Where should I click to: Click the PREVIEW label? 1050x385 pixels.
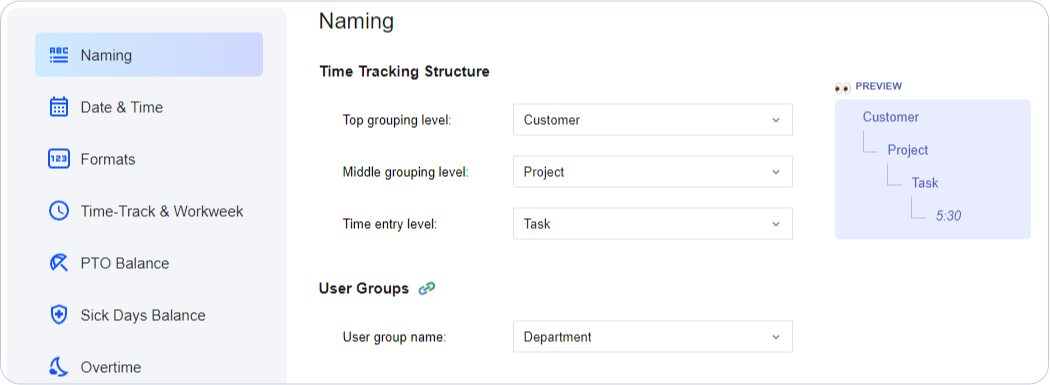[x=879, y=86]
